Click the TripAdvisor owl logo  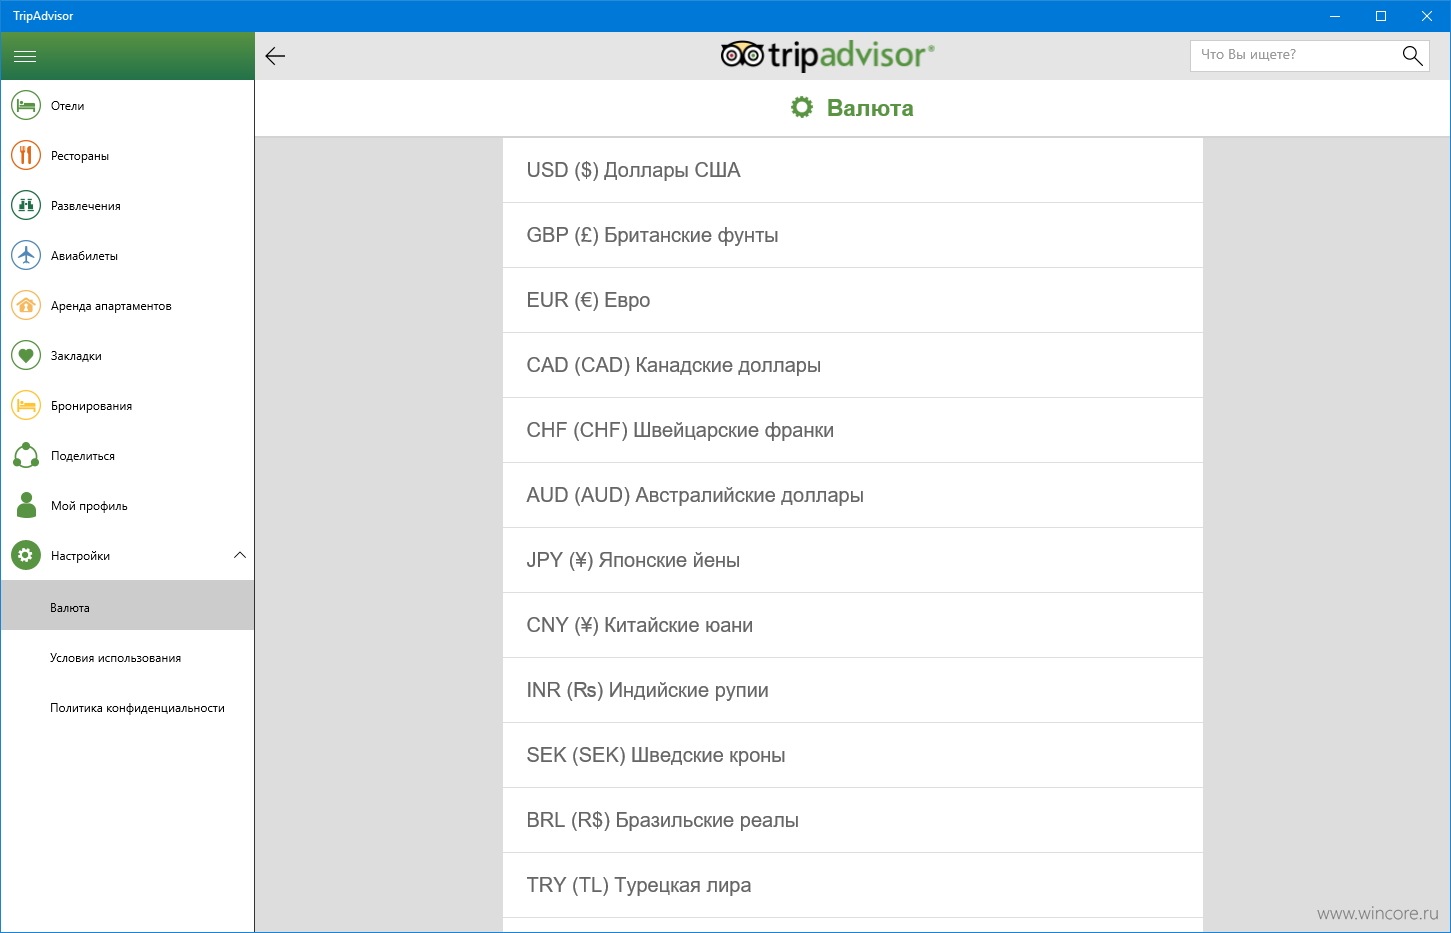(742, 55)
